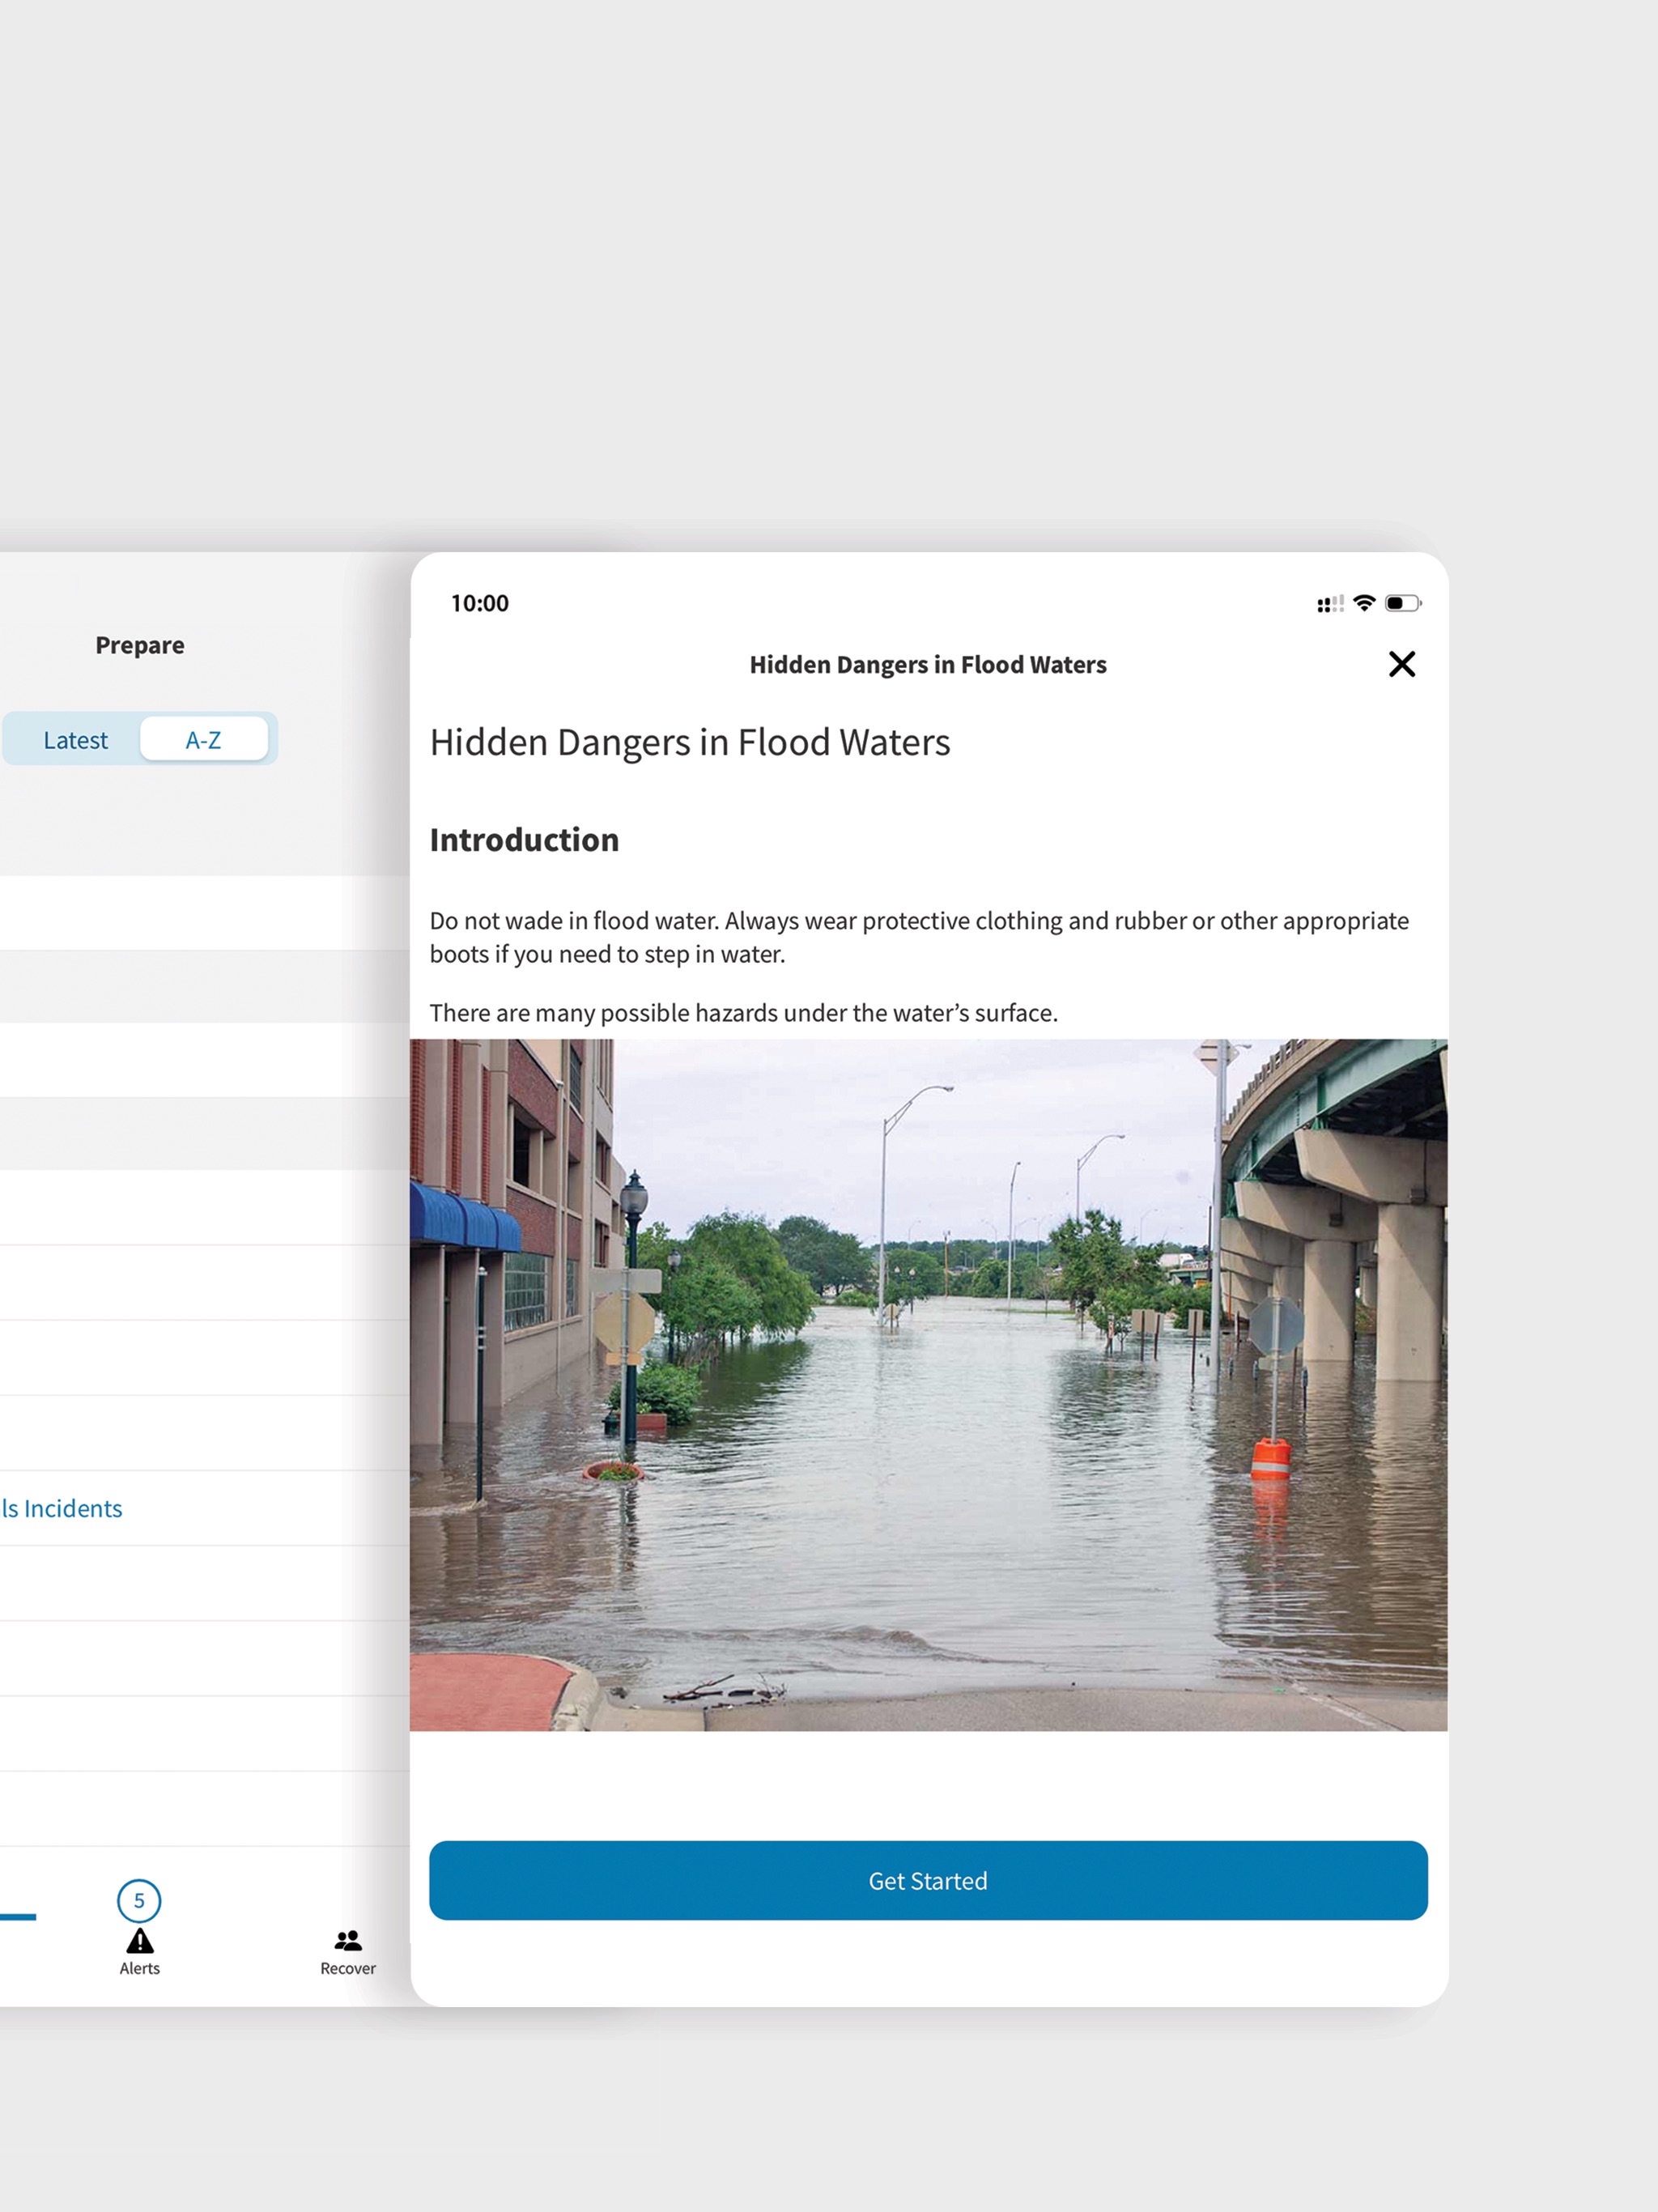Tap the battery indicator in the status bar

(x=1402, y=603)
